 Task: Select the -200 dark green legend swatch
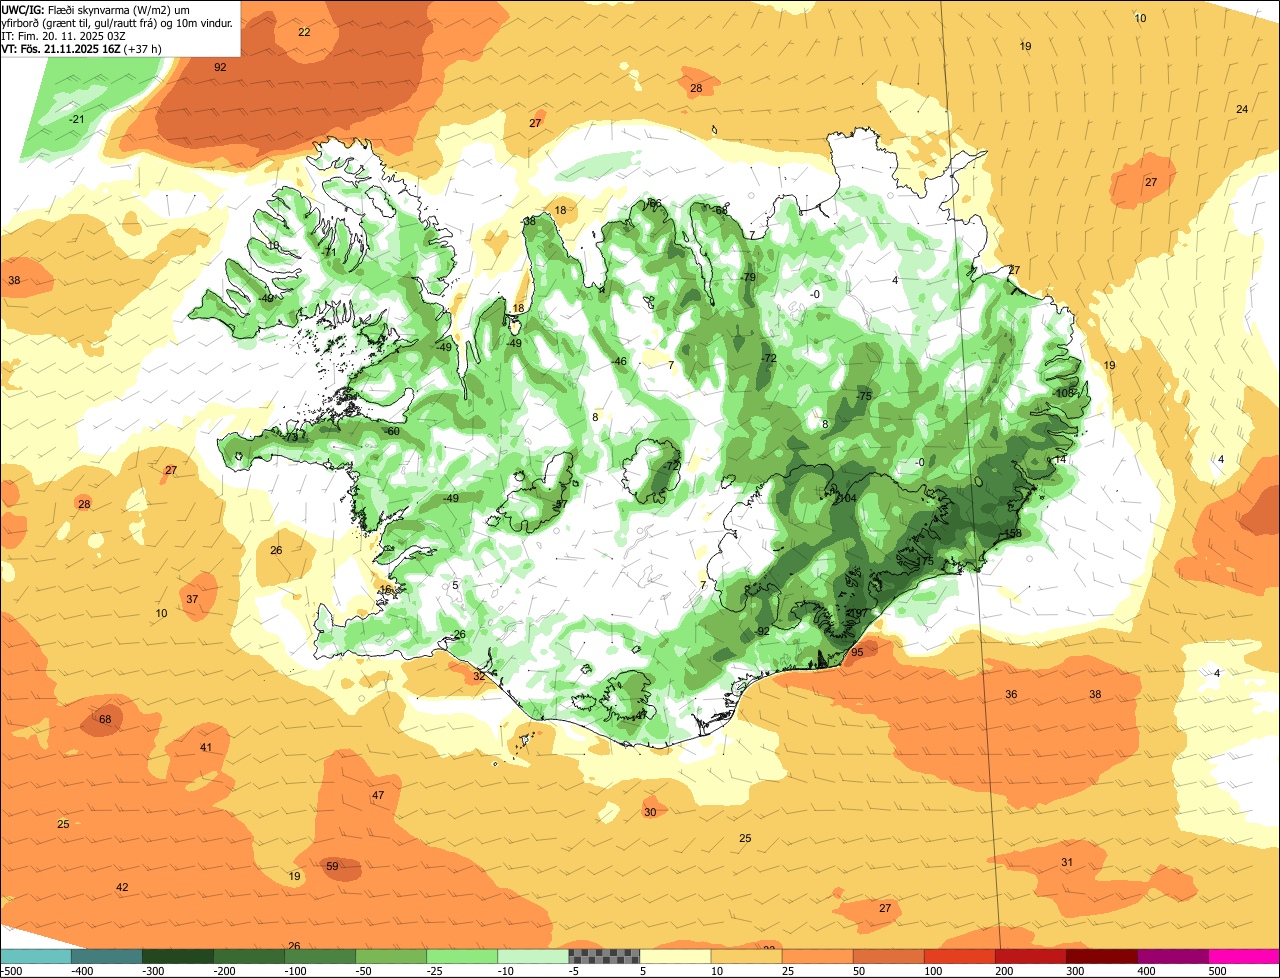[x=248, y=956]
